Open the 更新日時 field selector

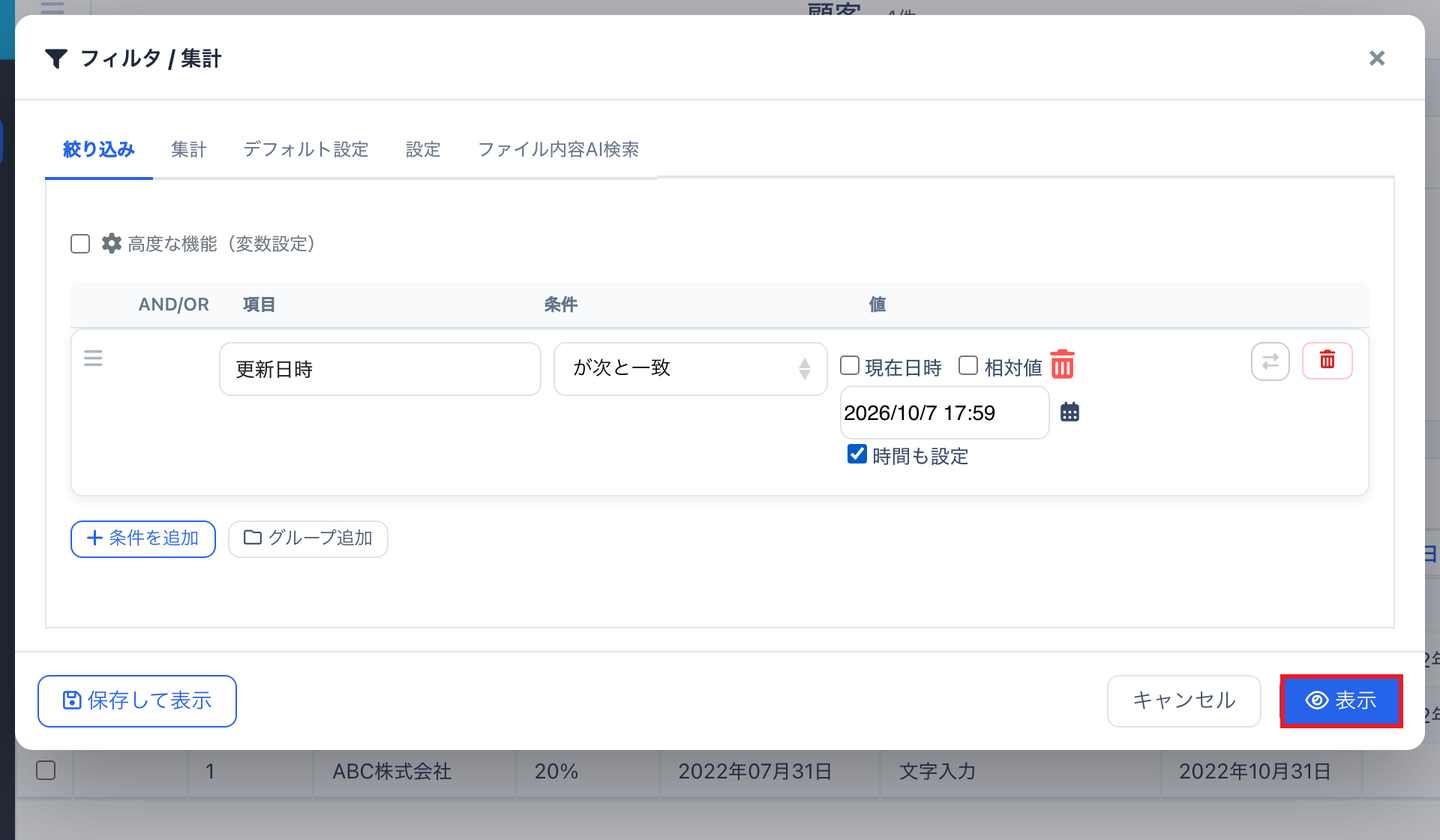380,369
